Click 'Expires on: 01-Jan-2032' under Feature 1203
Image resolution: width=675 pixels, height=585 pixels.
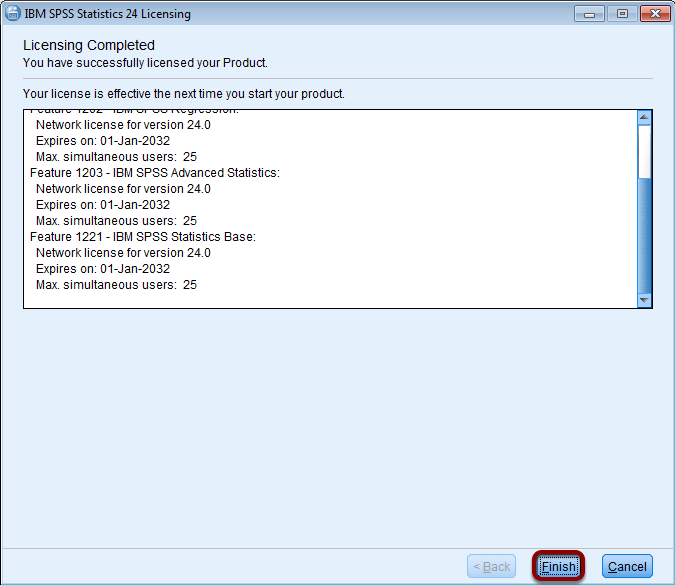tap(103, 205)
